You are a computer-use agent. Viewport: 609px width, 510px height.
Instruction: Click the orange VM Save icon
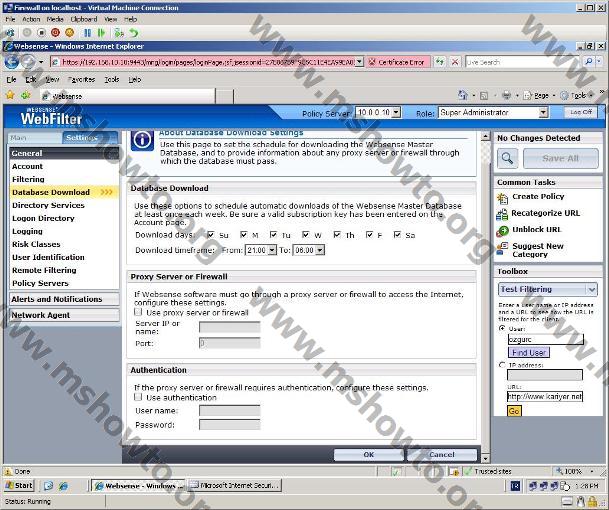(x=69, y=33)
